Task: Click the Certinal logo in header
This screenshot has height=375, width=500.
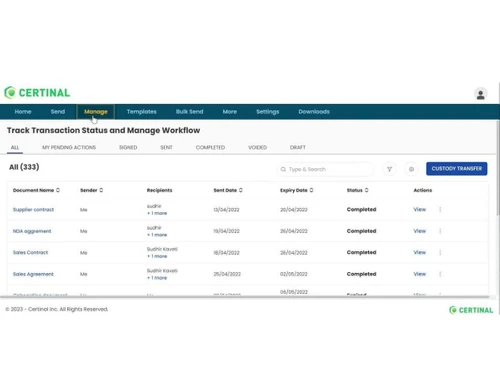Action: [x=37, y=93]
